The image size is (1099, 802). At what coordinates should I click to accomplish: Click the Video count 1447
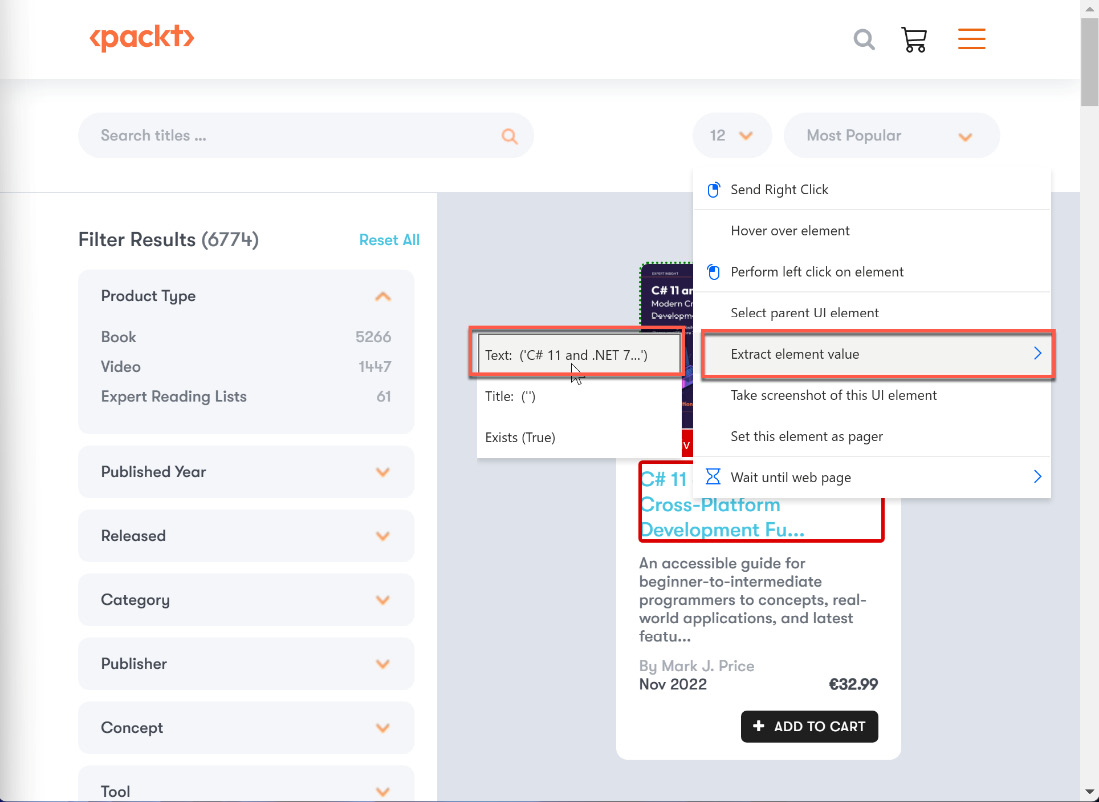pos(375,367)
